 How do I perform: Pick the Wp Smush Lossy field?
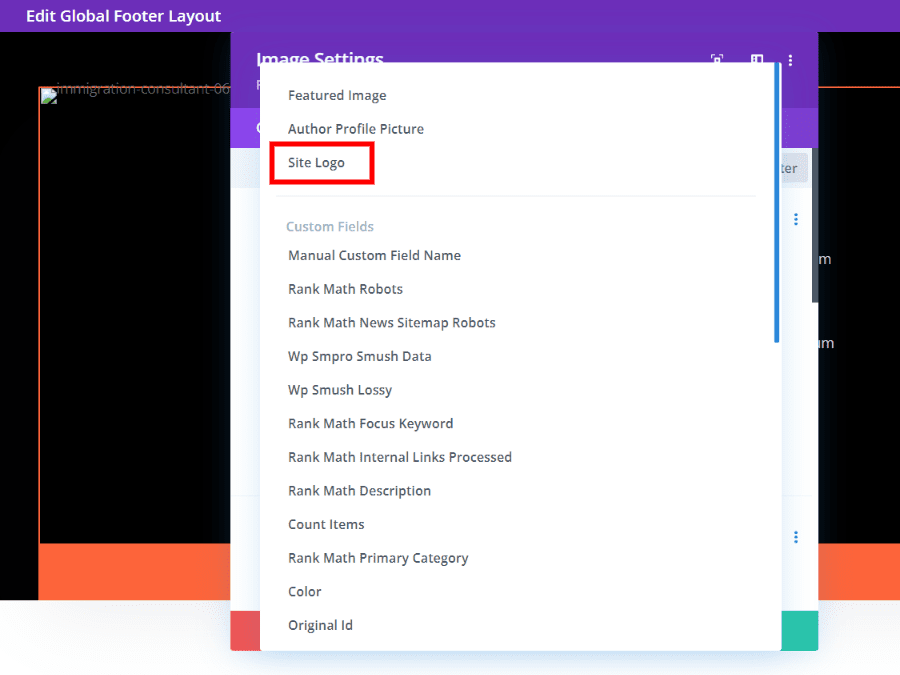[339, 390]
